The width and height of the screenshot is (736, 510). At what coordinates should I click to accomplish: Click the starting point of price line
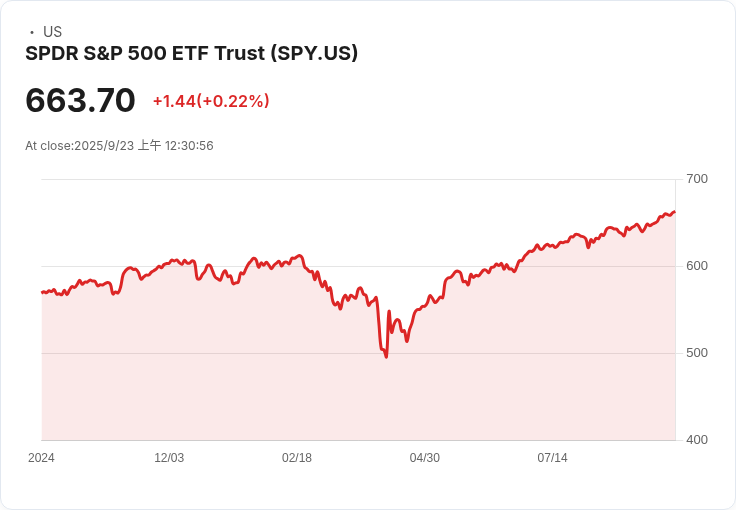[x=42, y=292]
